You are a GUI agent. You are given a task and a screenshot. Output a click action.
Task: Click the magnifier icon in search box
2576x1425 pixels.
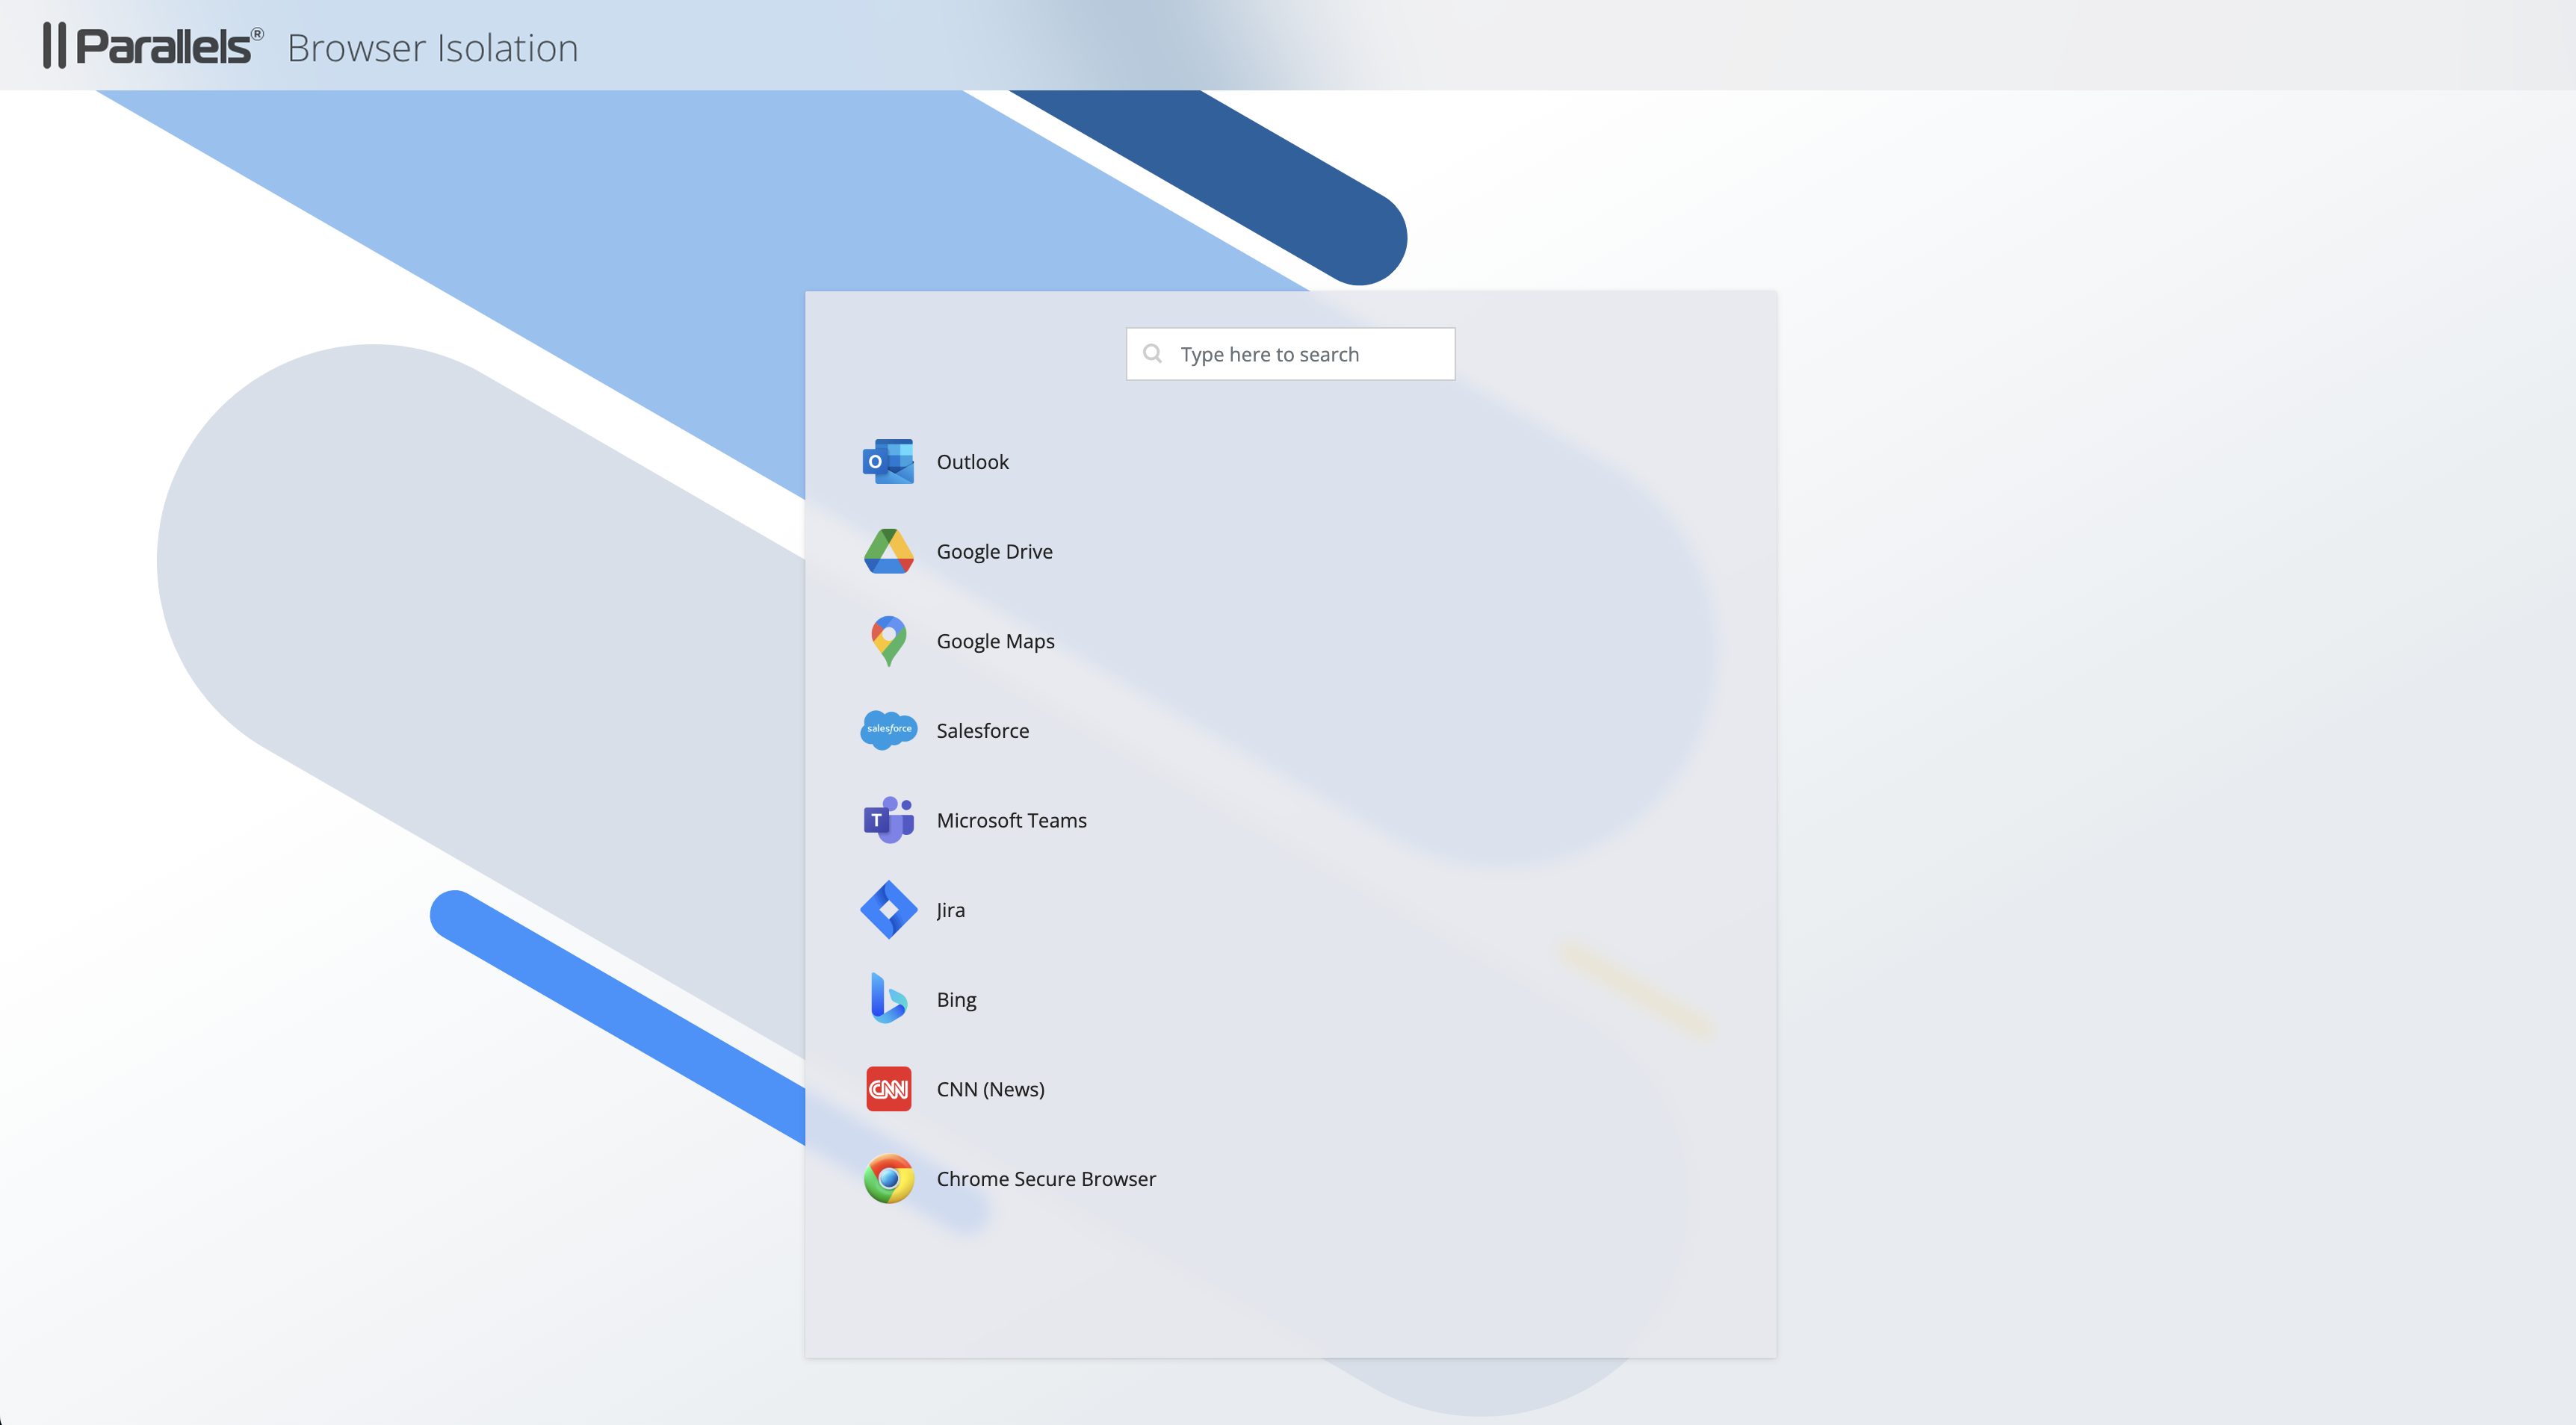coord(1152,354)
